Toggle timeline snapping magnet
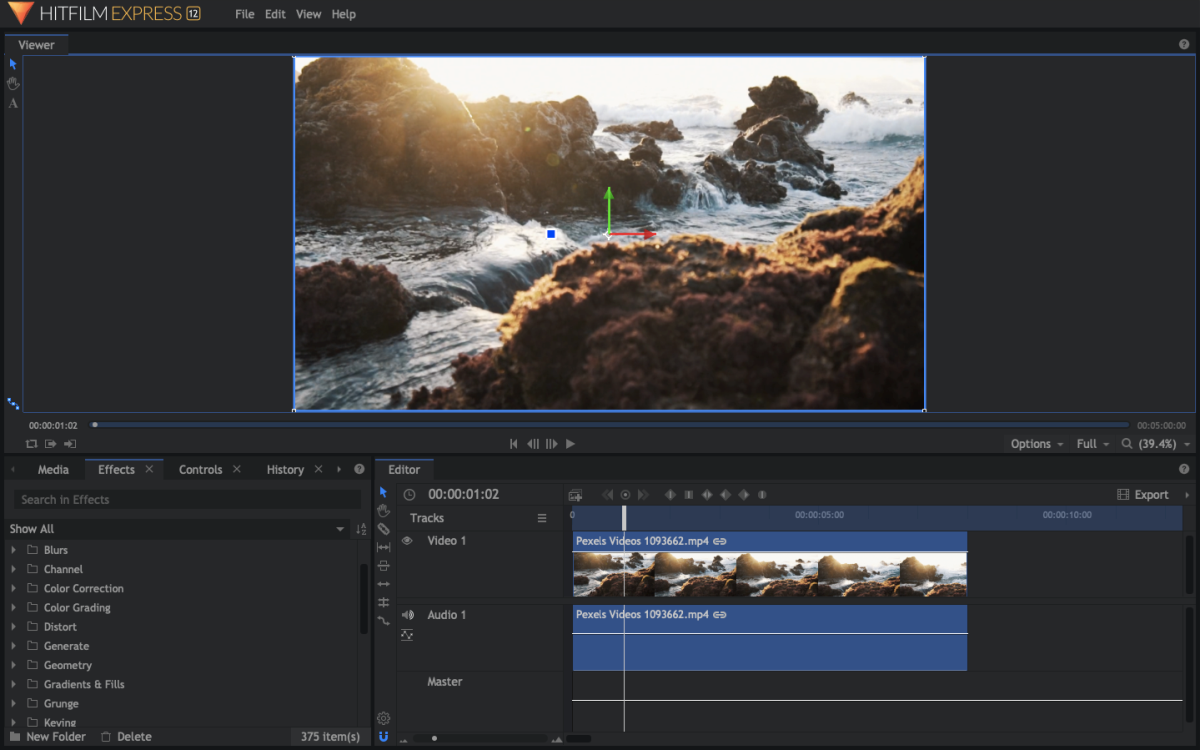This screenshot has width=1200, height=750. click(383, 737)
